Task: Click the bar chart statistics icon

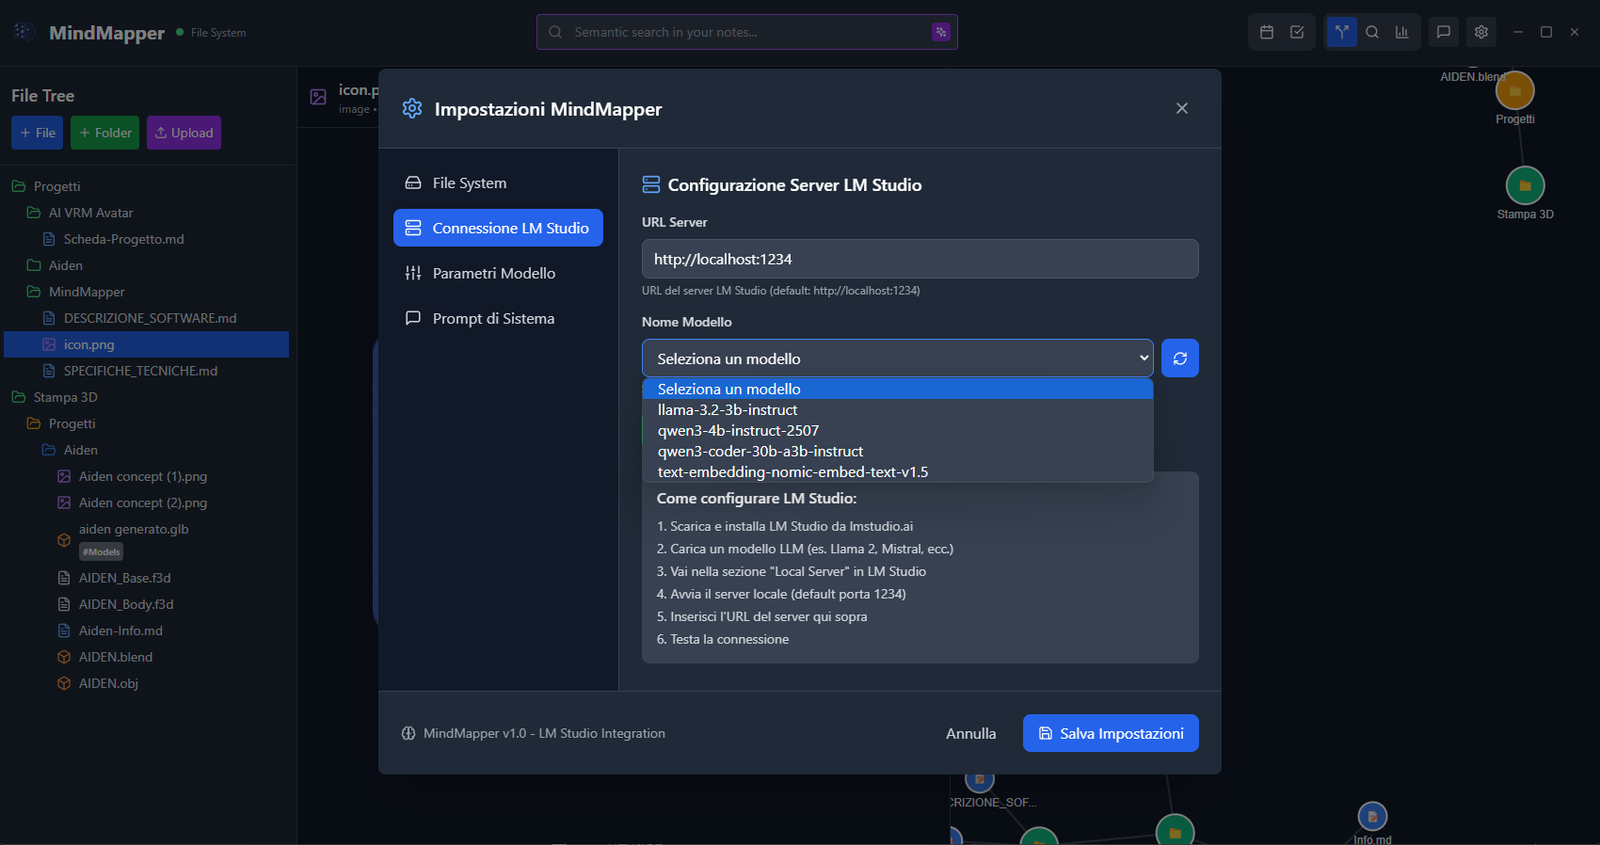Action: tap(1402, 32)
